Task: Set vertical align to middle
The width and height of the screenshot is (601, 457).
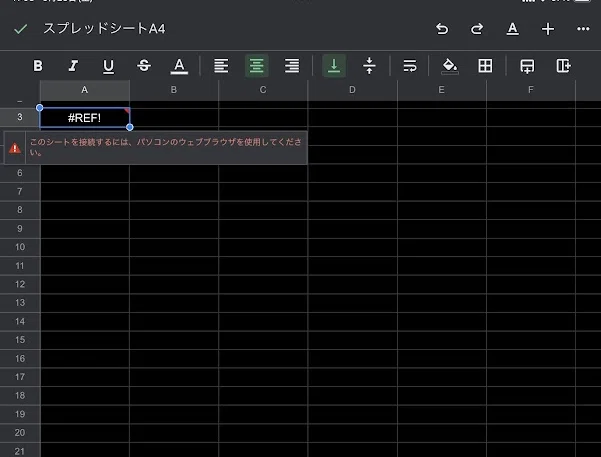Action: tap(369, 66)
